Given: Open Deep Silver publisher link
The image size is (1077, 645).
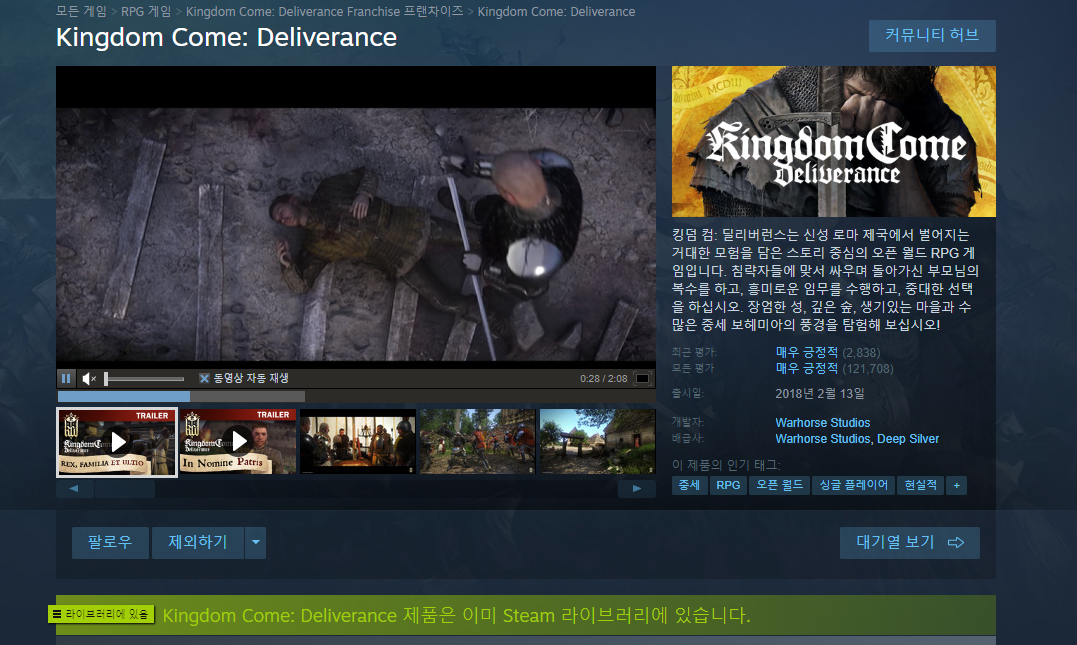Looking at the screenshot, I should (x=908, y=439).
